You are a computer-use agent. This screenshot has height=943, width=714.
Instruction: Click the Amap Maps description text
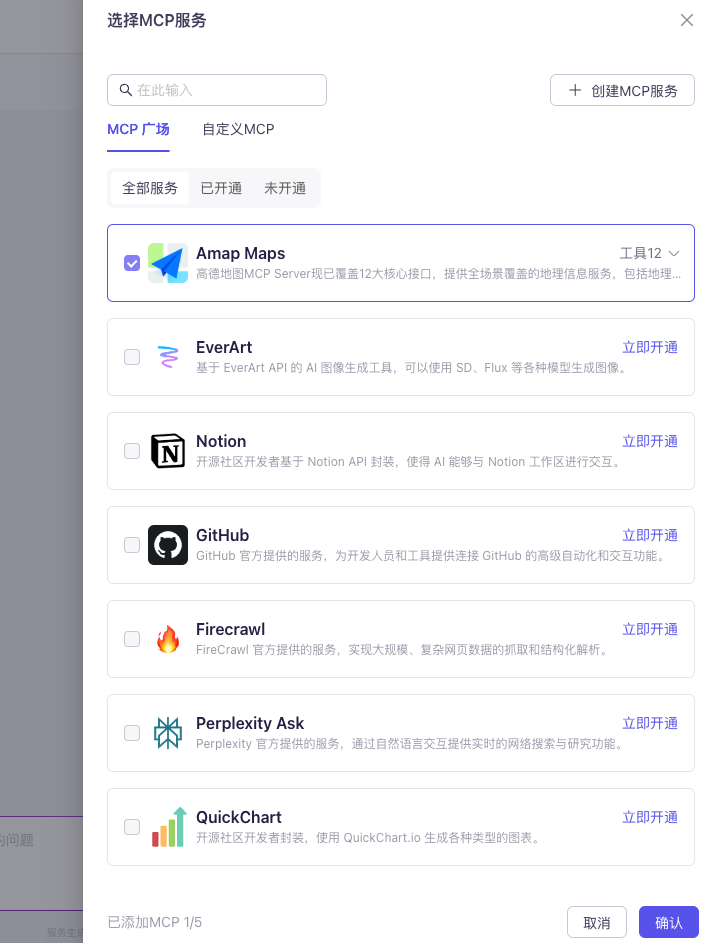click(x=439, y=274)
